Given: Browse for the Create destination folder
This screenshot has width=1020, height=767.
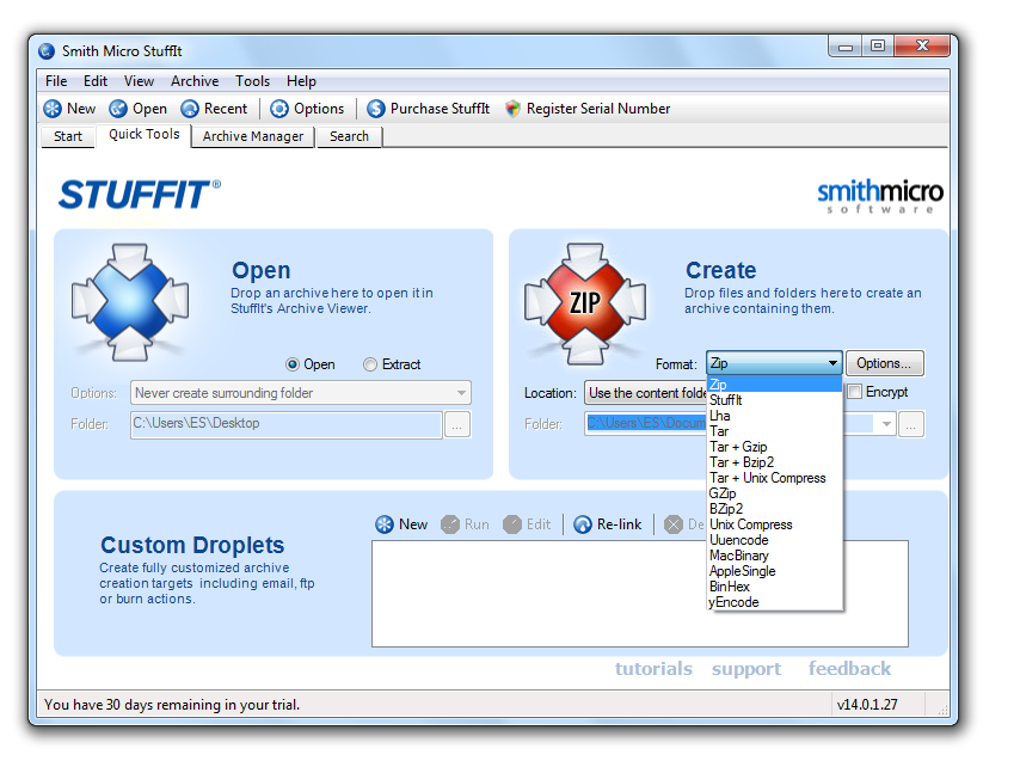Looking at the screenshot, I should point(911,425).
